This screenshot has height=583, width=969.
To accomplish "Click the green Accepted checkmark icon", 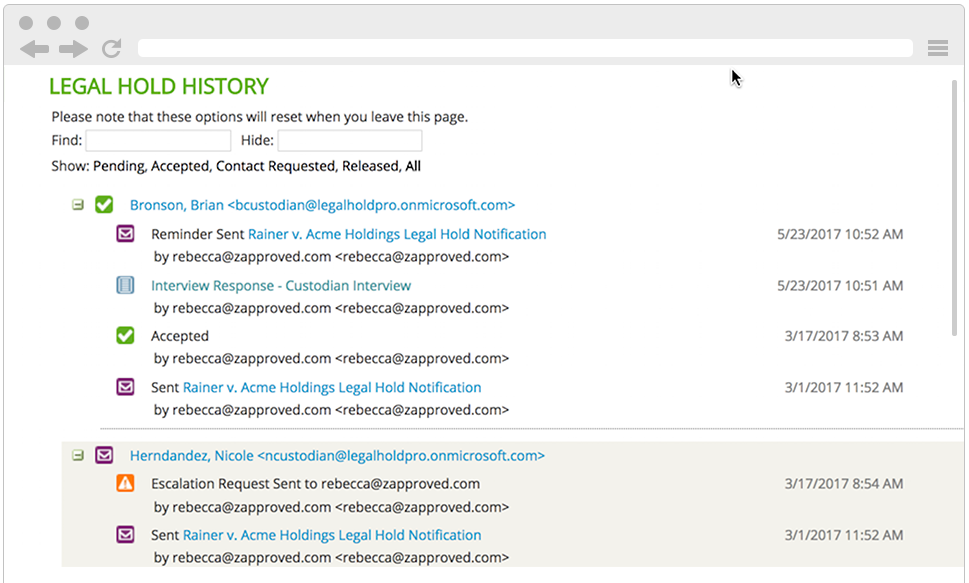I will point(125,335).
